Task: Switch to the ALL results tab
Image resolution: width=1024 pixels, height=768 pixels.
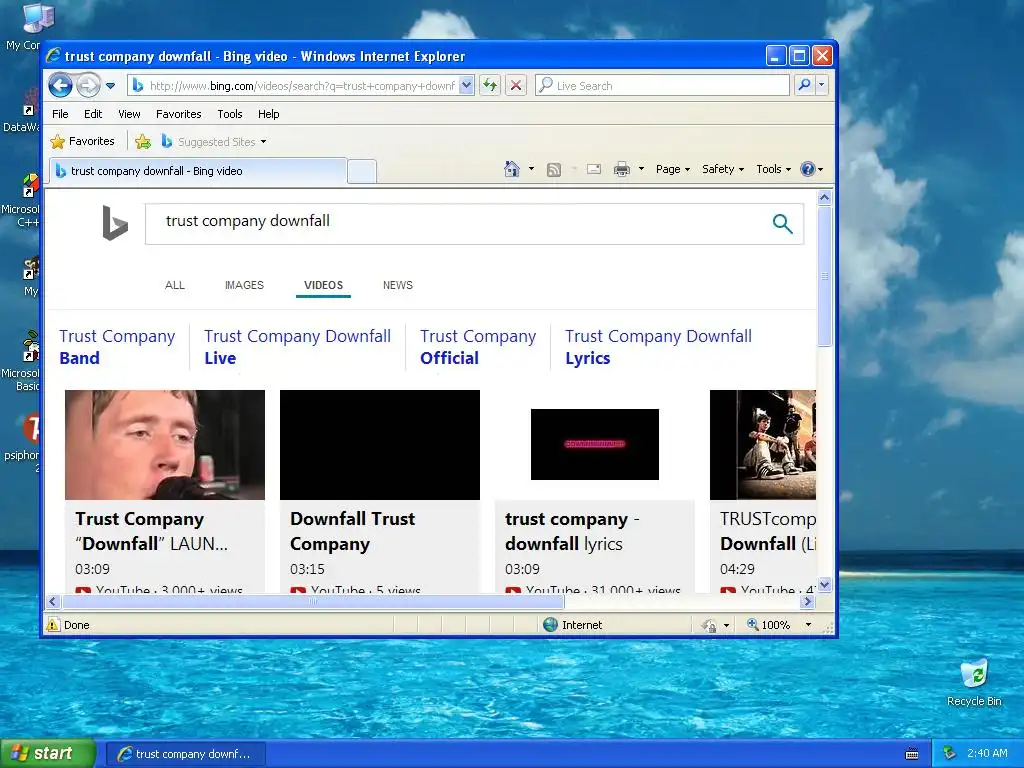Action: [x=174, y=285]
